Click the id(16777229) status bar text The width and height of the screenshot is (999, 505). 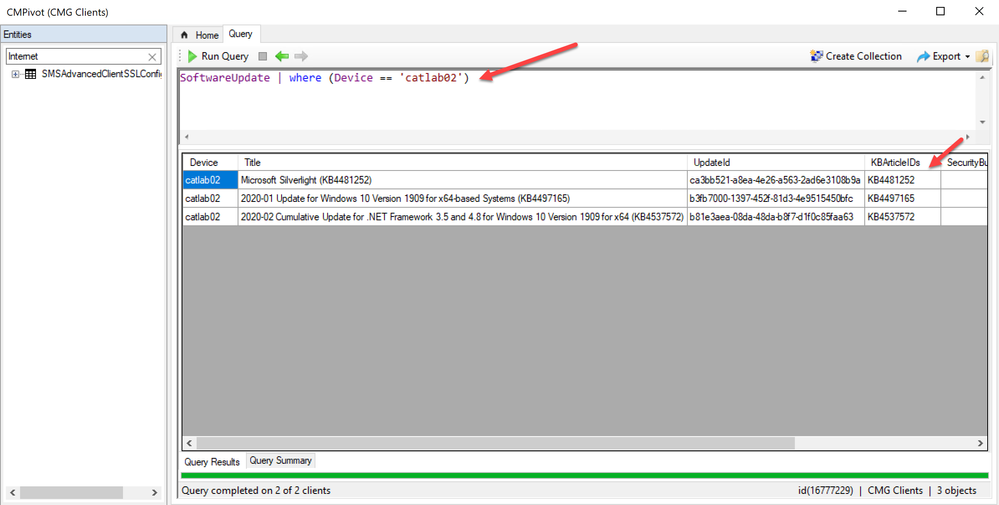point(824,490)
